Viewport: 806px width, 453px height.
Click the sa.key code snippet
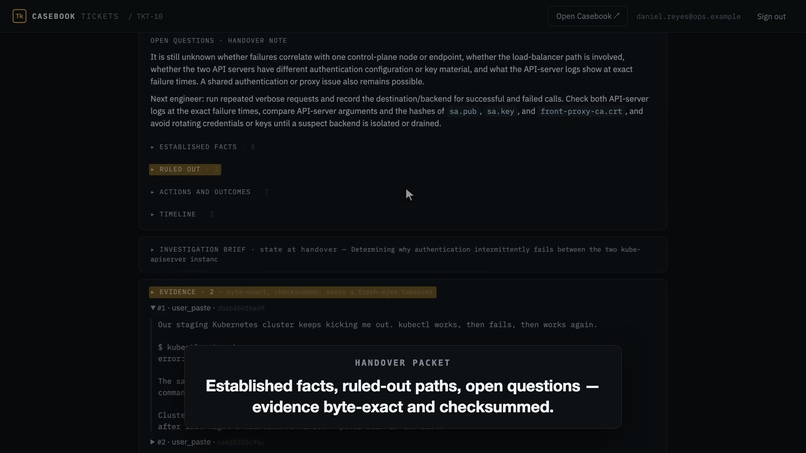500,111
